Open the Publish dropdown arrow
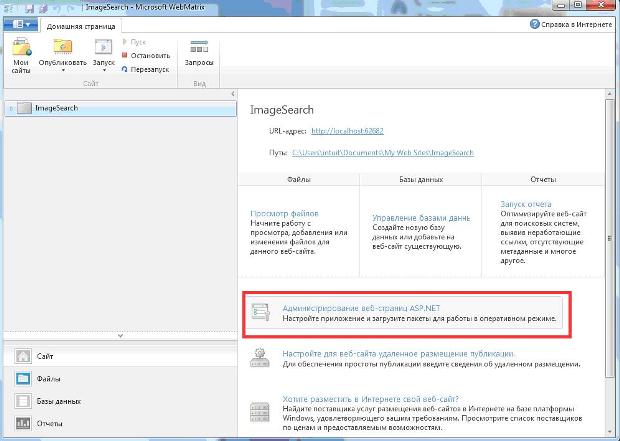 tap(63, 71)
